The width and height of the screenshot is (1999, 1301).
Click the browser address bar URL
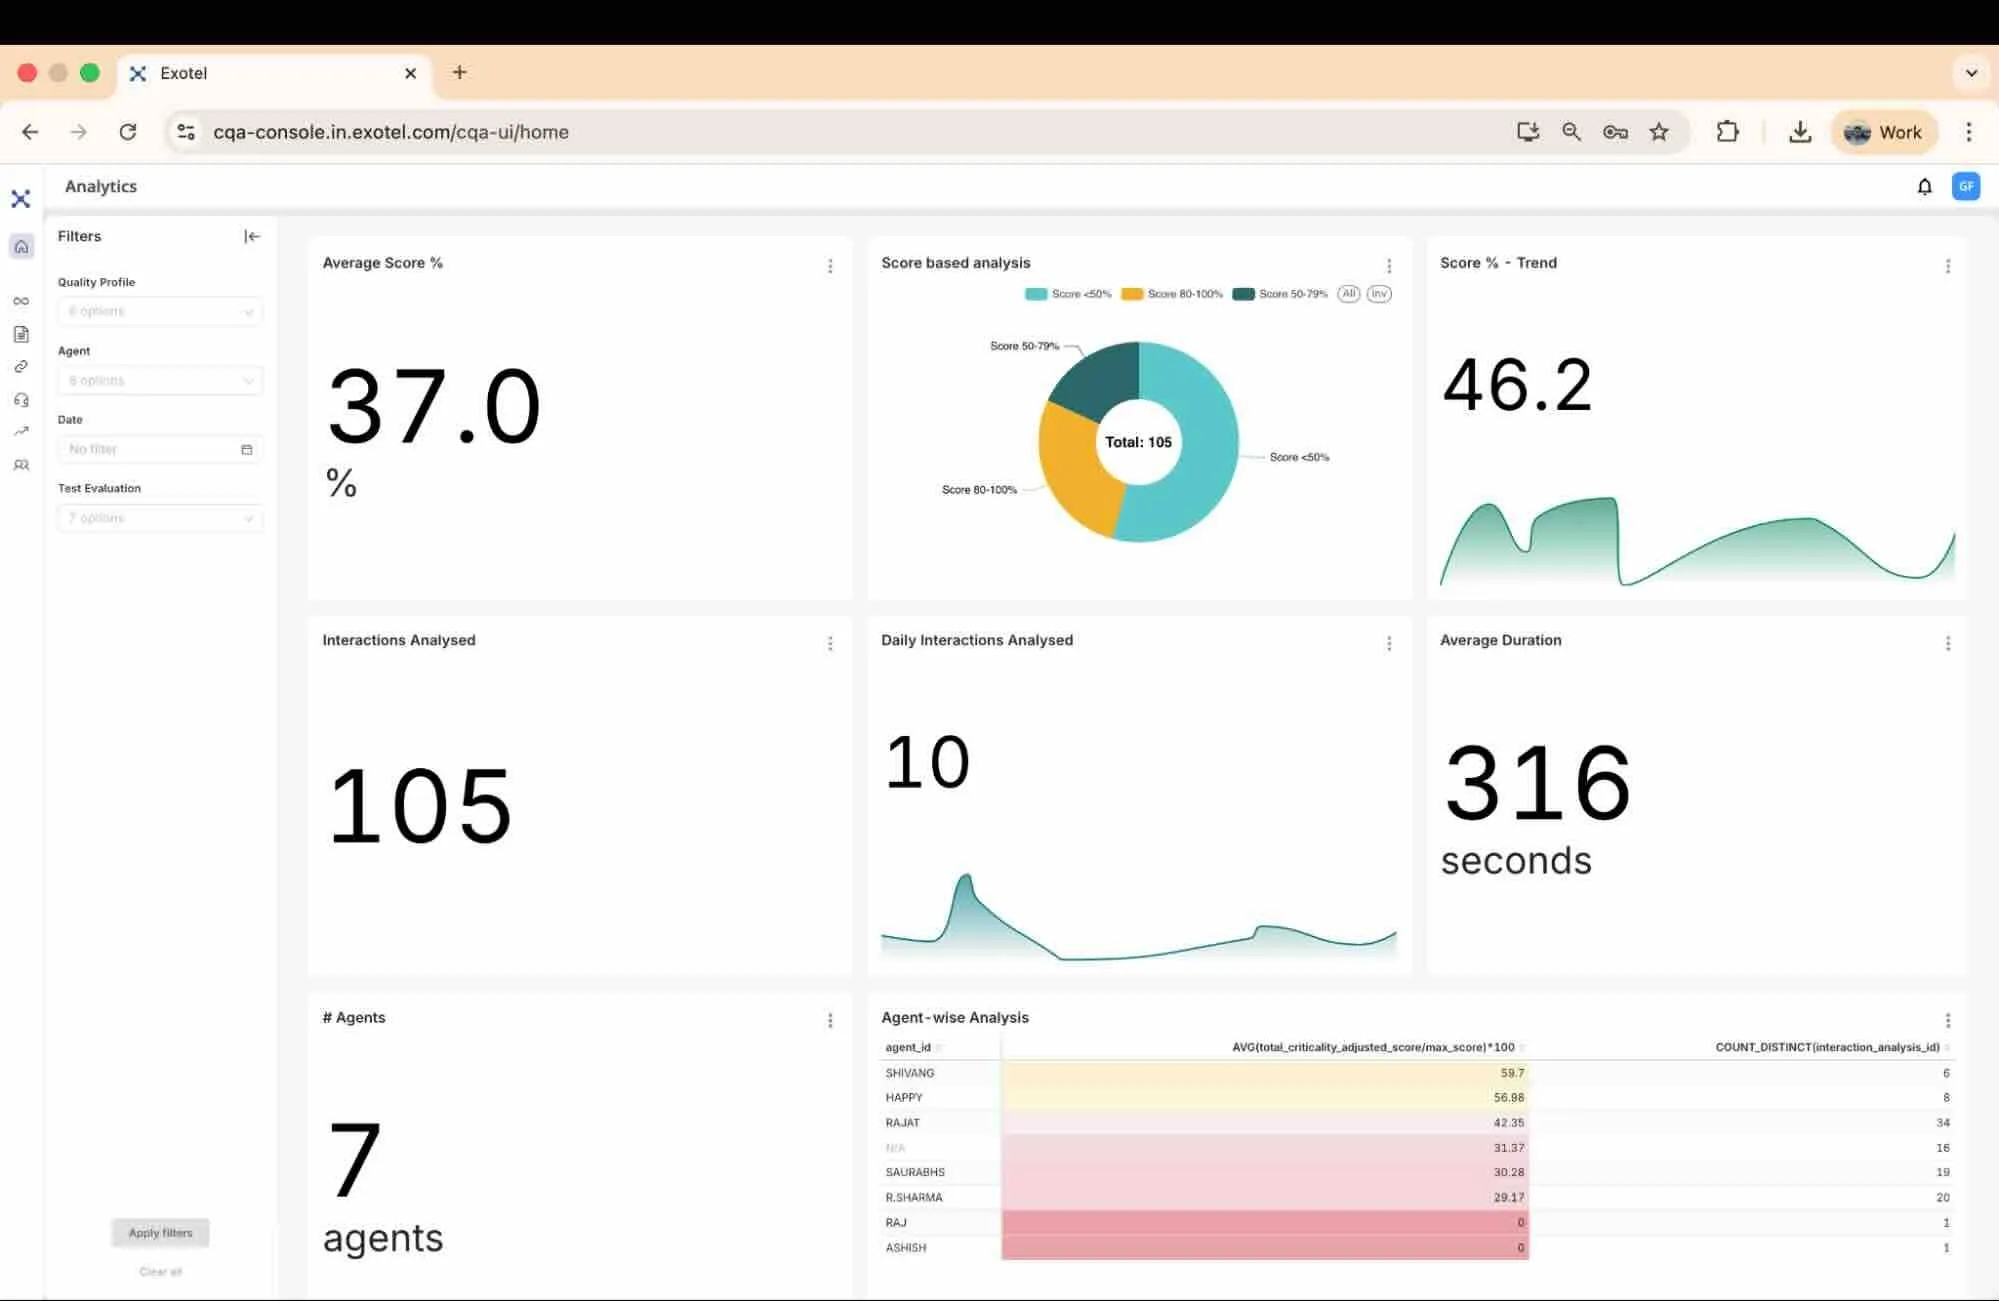390,132
